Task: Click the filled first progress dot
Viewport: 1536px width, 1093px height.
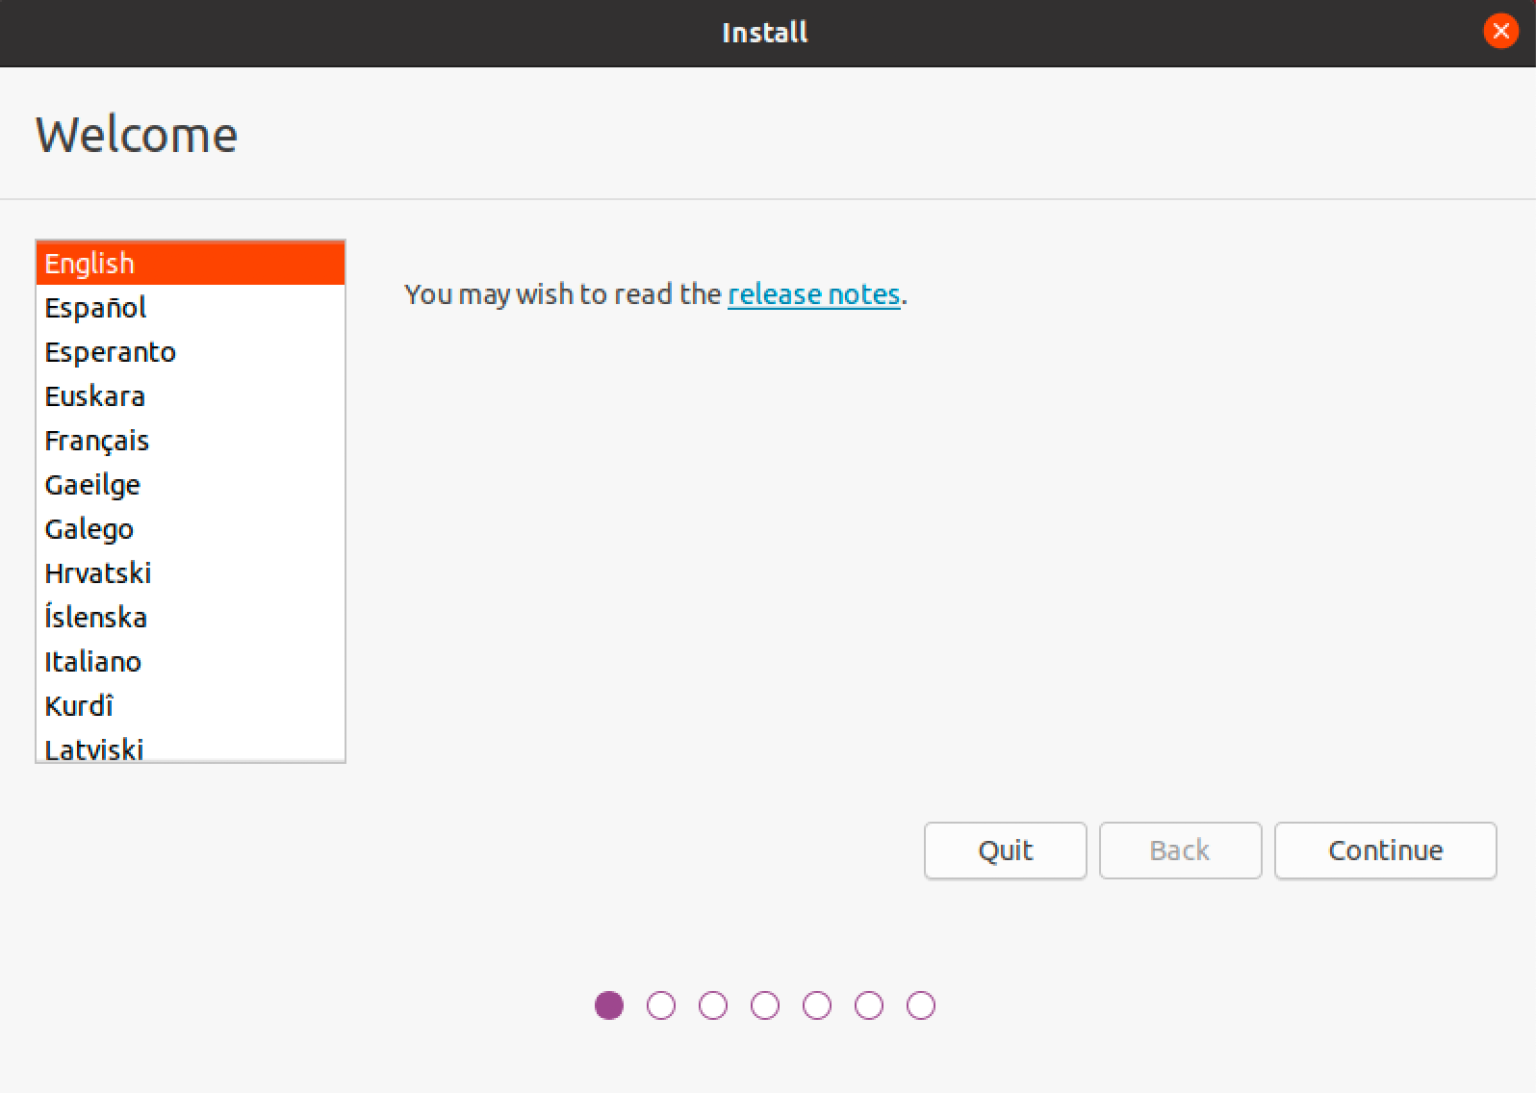Action: [x=609, y=1005]
